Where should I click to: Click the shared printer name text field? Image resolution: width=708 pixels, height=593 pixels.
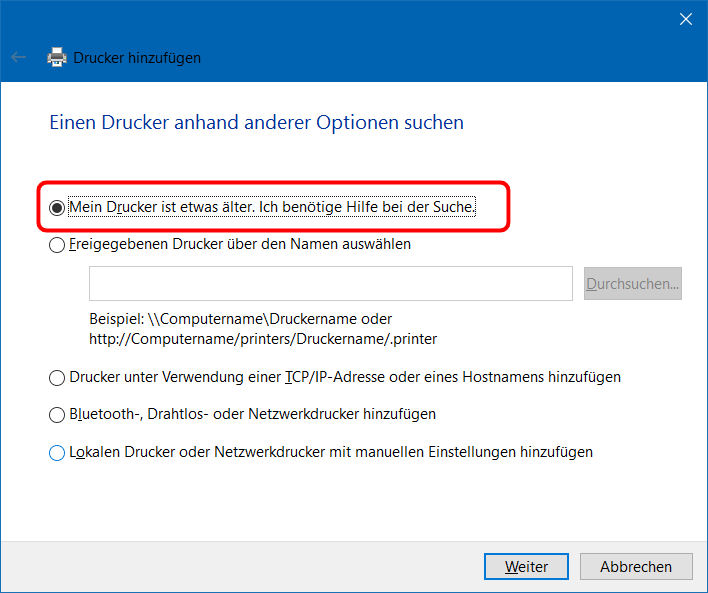[330, 284]
